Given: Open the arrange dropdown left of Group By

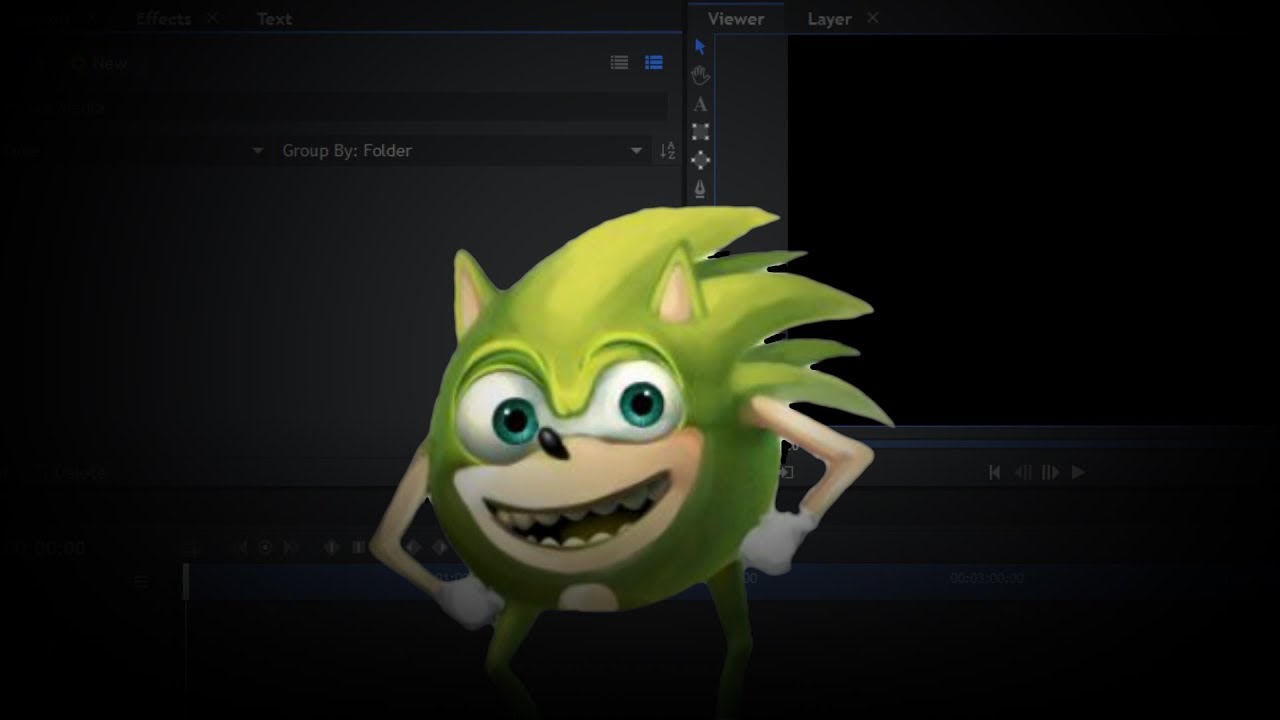Looking at the screenshot, I should click(134, 151).
